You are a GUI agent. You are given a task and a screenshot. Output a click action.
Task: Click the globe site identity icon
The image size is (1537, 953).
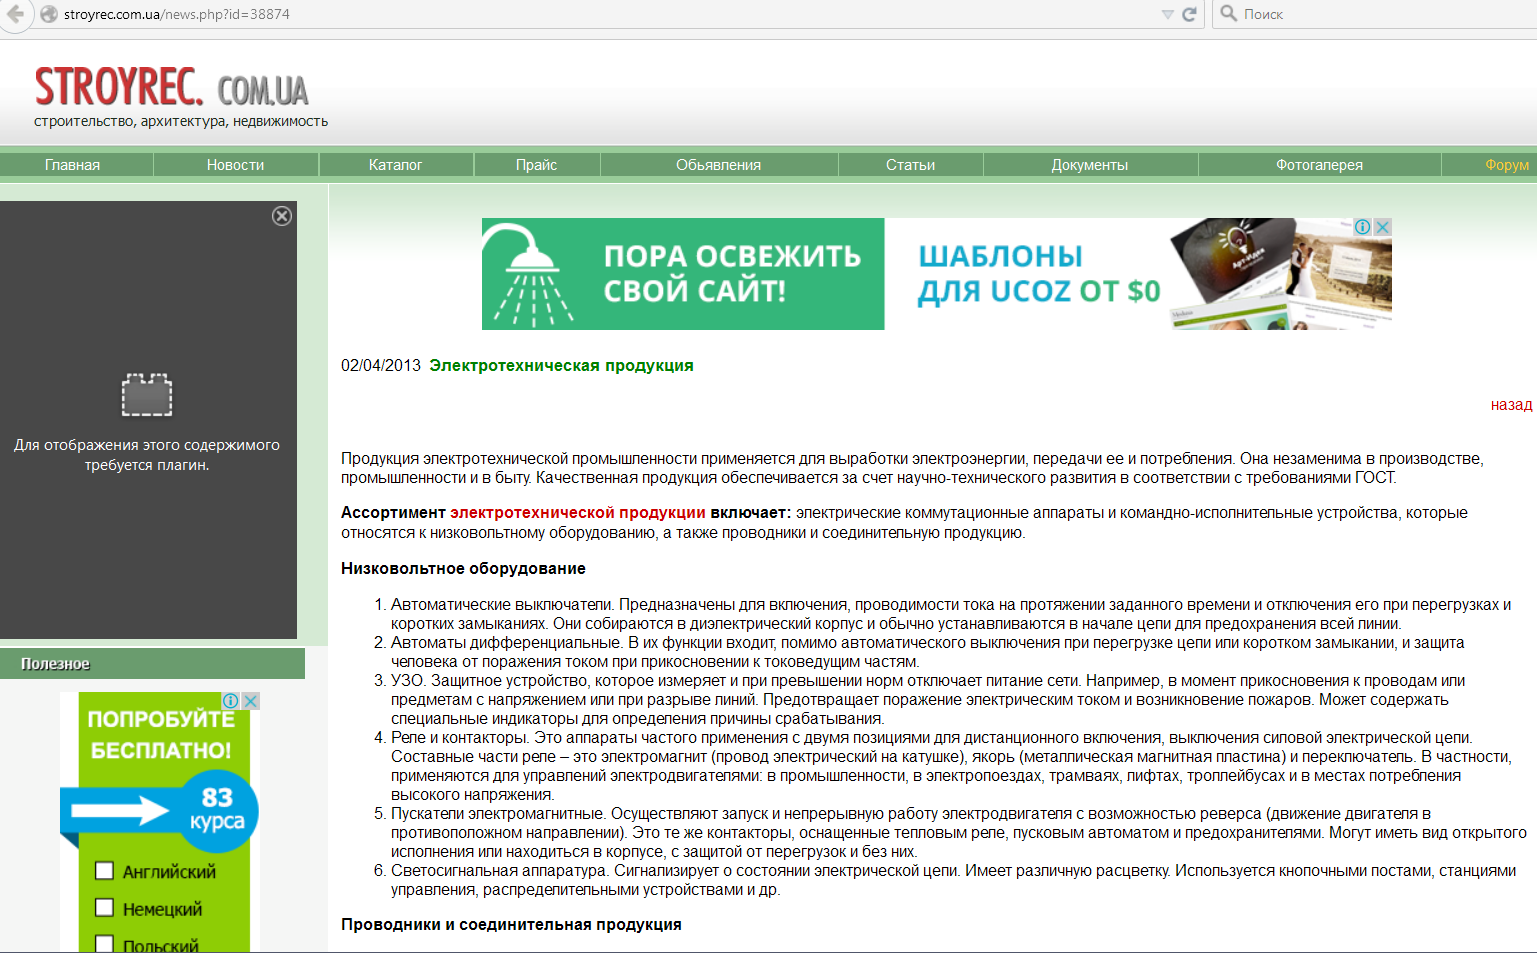pyautogui.click(x=49, y=14)
